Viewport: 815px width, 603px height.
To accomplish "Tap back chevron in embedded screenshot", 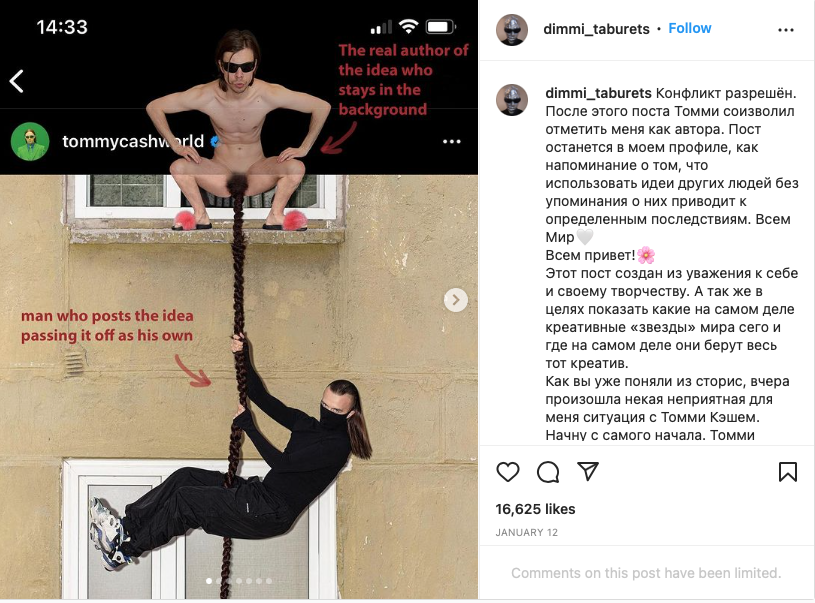I will pyautogui.click(x=17, y=81).
